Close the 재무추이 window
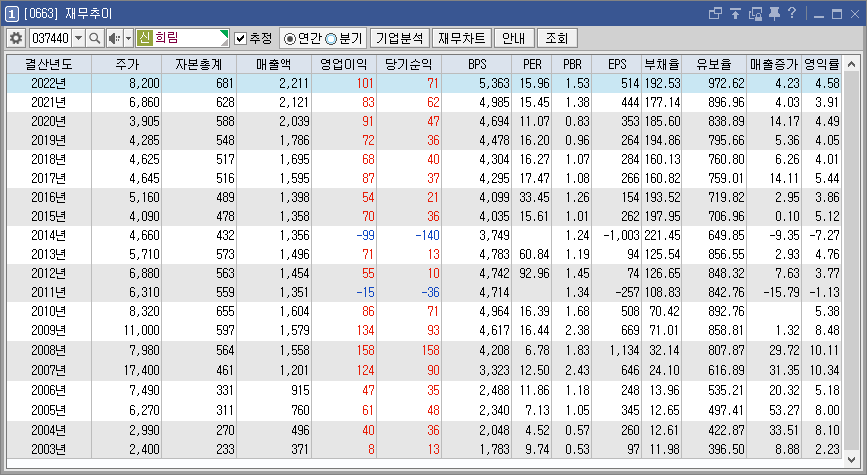This screenshot has height=475, width=867. 855,14
